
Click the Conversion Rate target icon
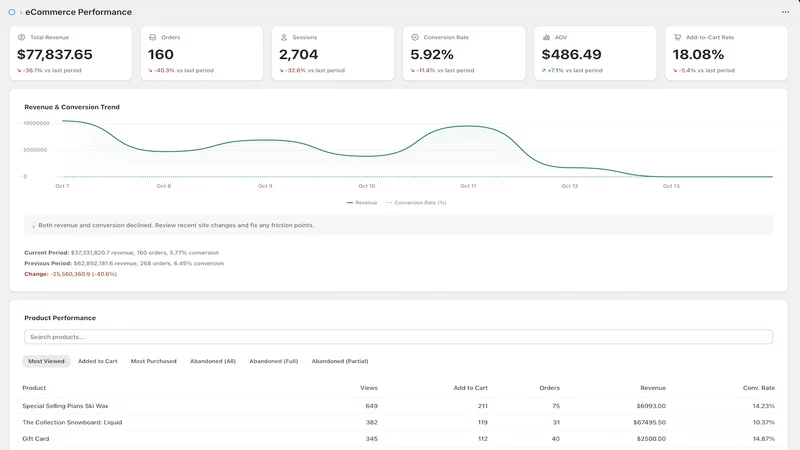(415, 37)
